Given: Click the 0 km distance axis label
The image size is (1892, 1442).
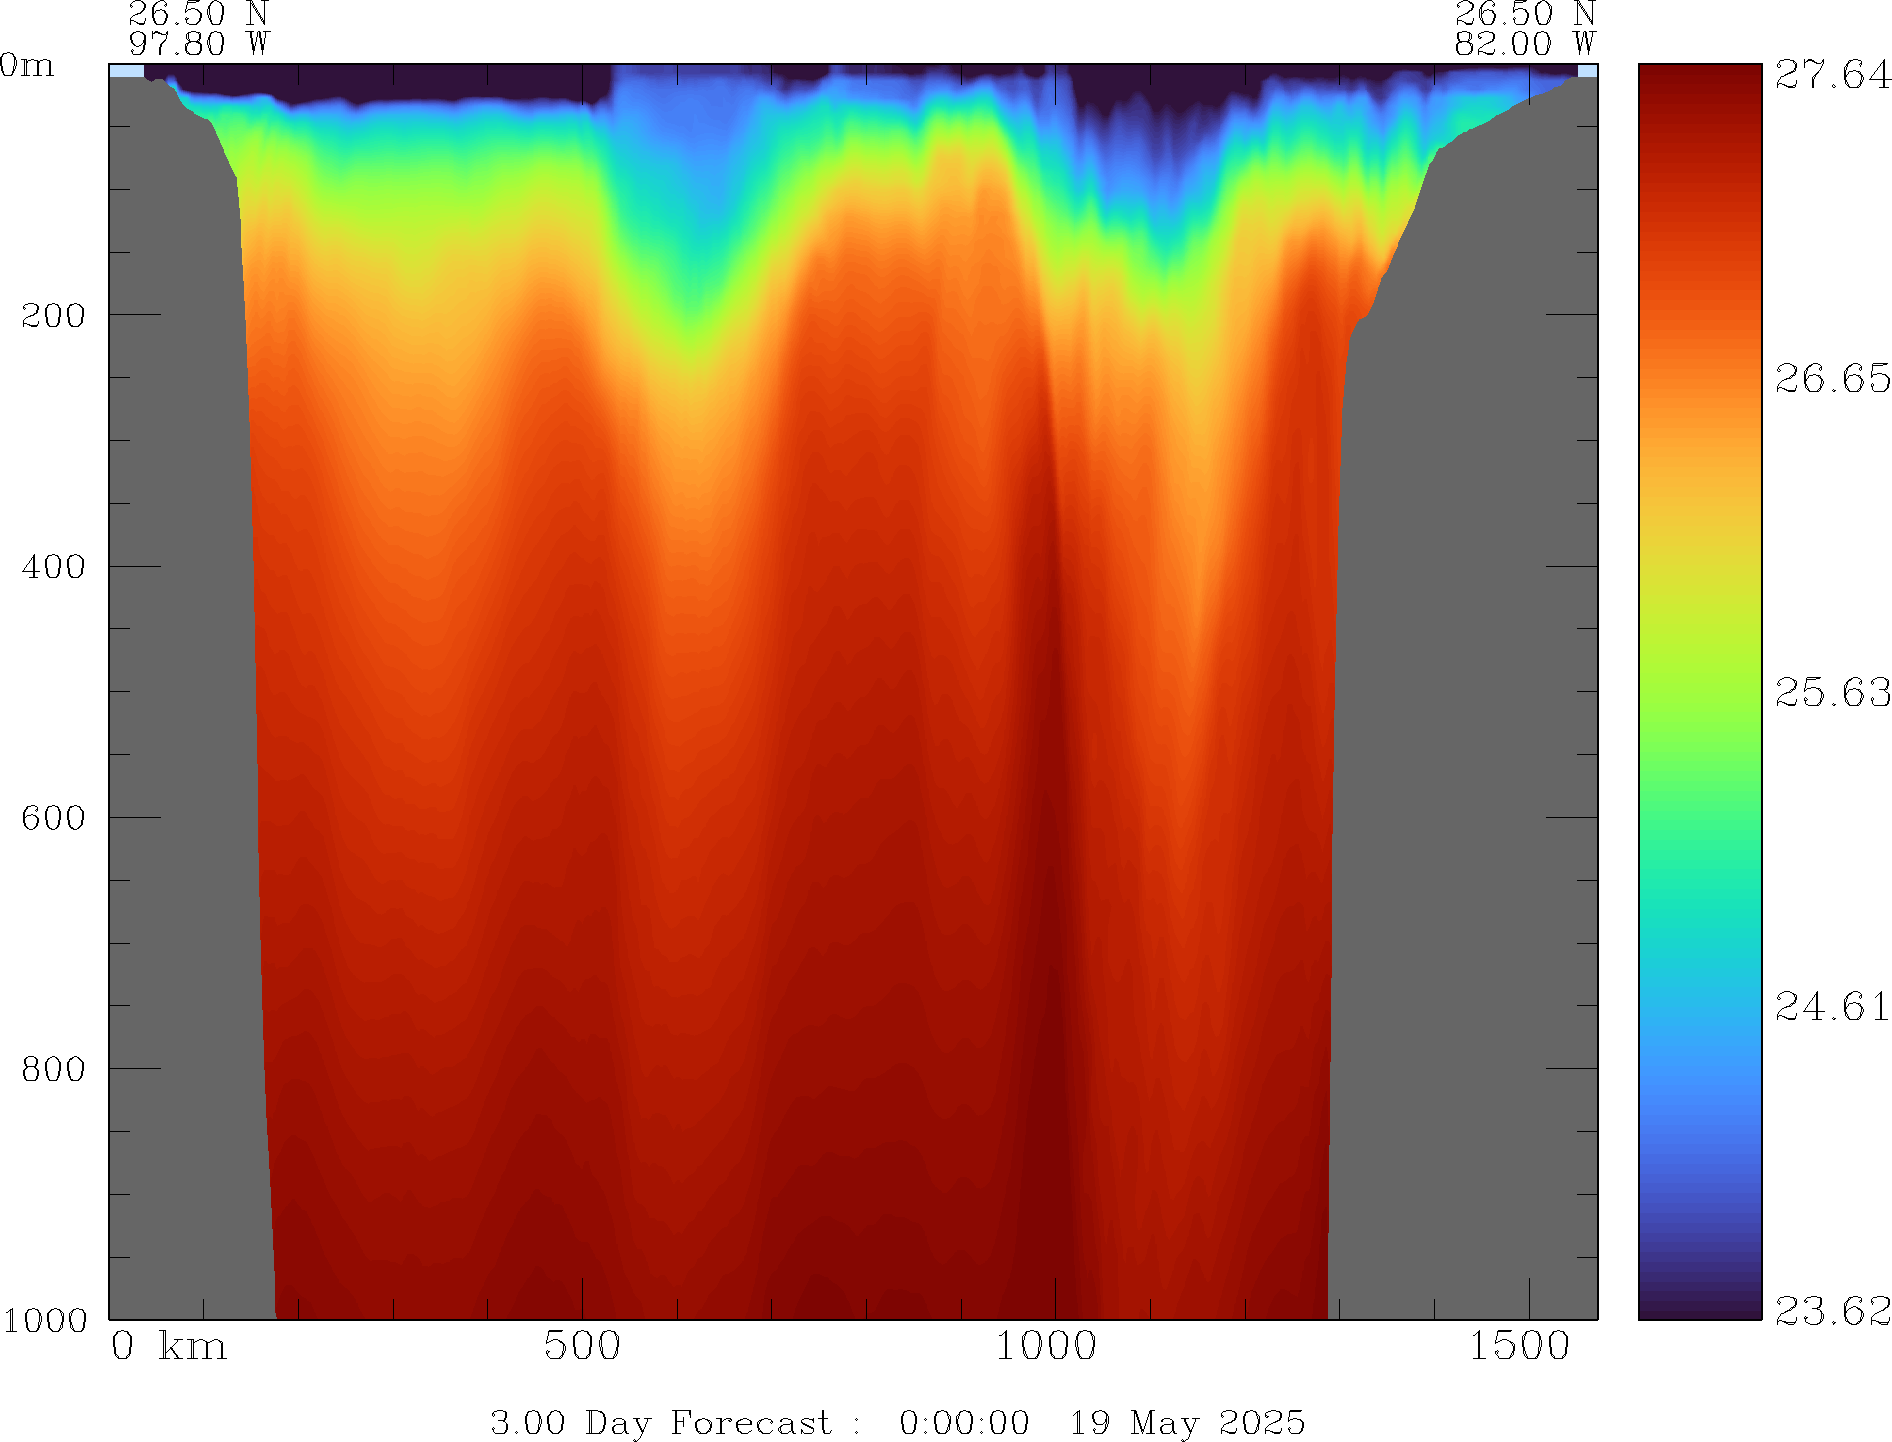Looking at the screenshot, I should point(168,1347).
